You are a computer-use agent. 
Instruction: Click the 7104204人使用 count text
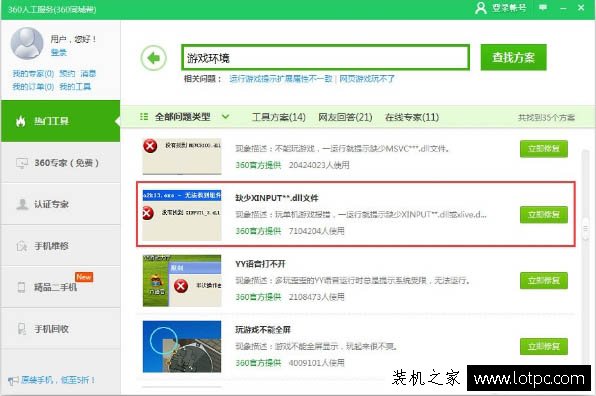(317, 231)
